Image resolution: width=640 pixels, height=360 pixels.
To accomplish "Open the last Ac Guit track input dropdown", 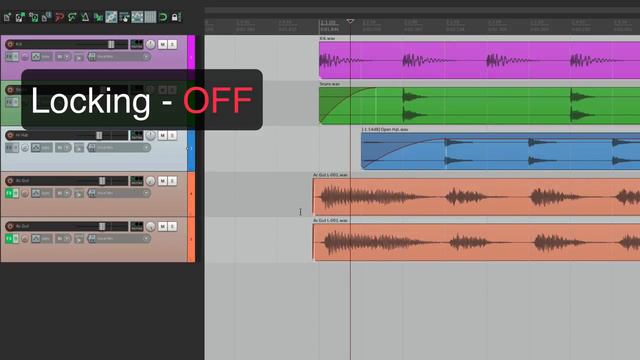I will (119, 238).
